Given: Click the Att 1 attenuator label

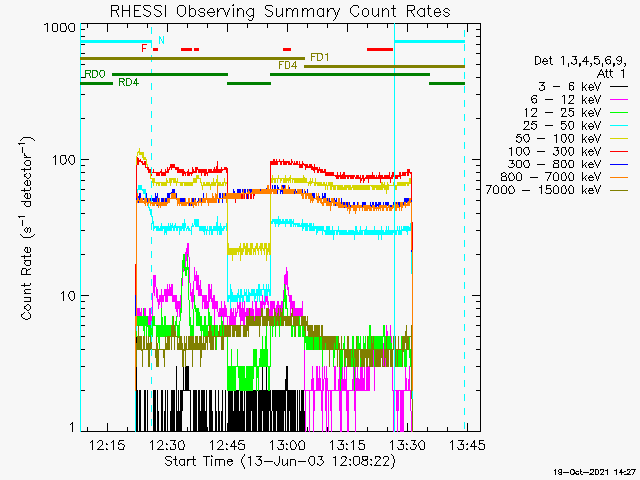Looking at the screenshot, I should 611,74.
